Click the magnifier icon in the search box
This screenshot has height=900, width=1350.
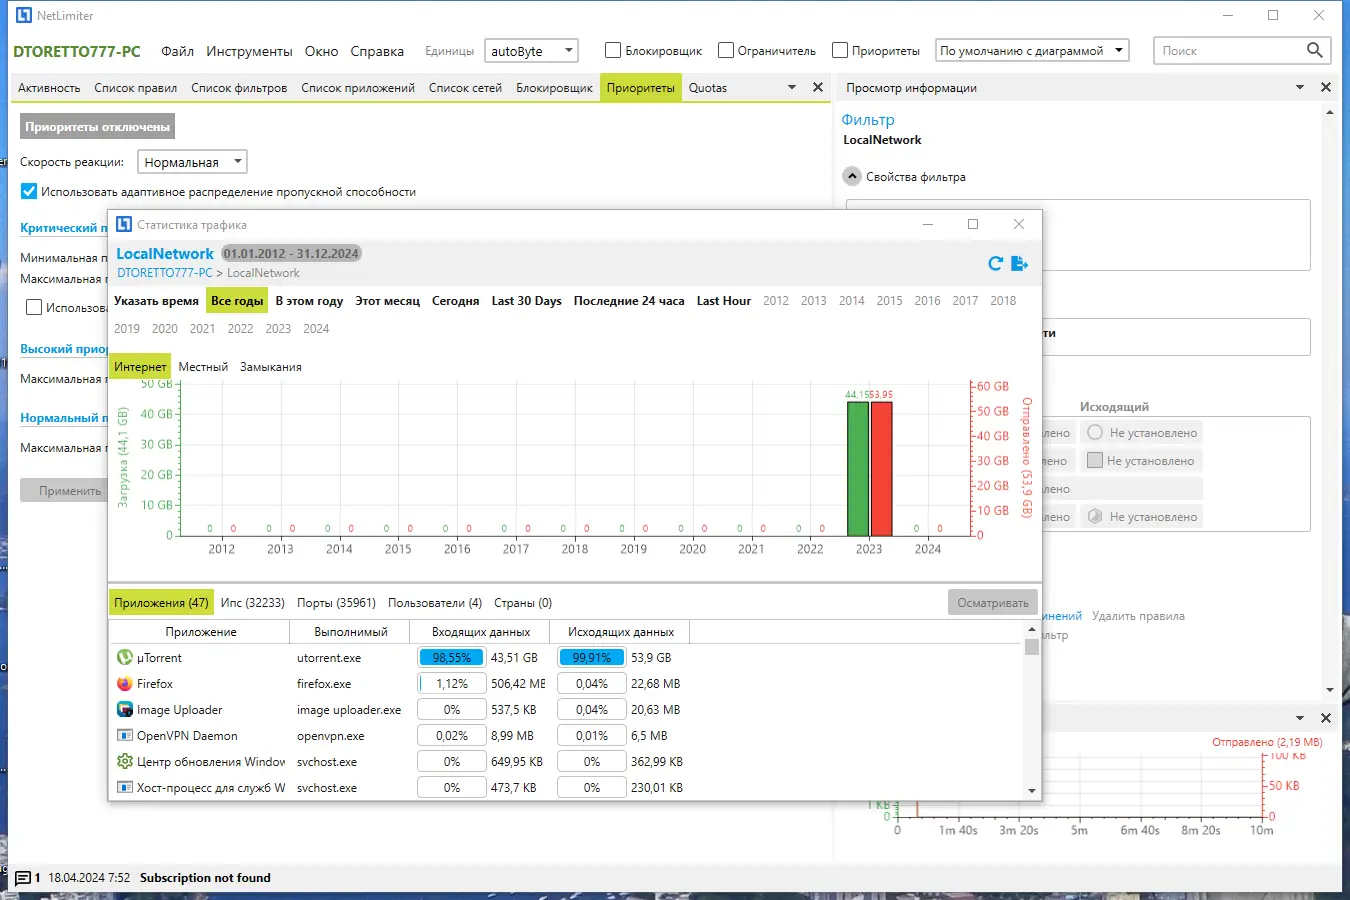tap(1315, 50)
